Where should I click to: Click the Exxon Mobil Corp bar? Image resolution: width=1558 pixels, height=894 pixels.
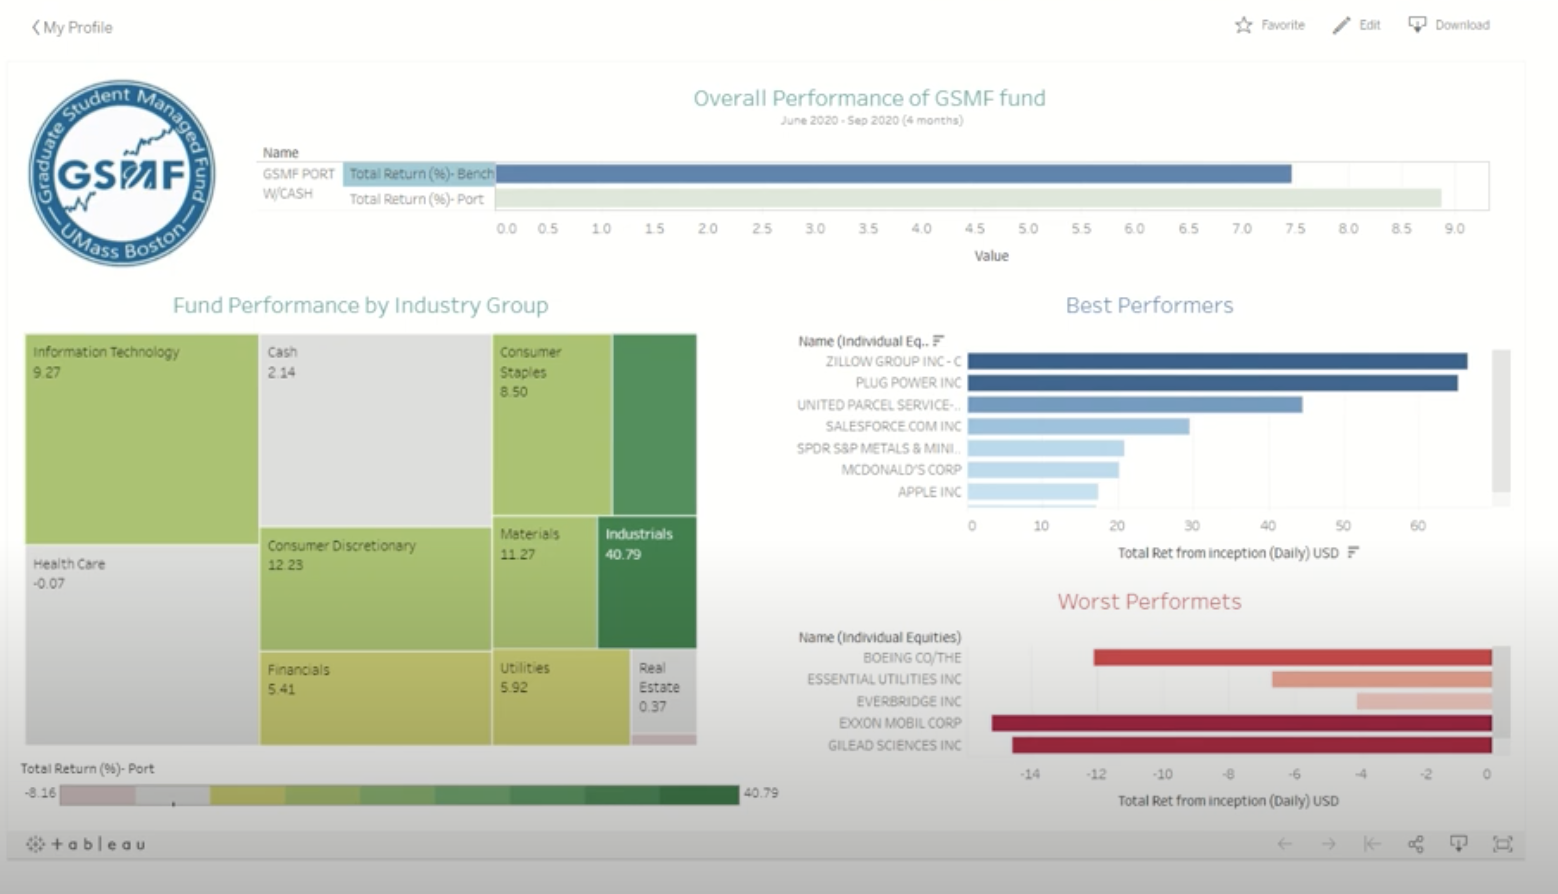1242,723
